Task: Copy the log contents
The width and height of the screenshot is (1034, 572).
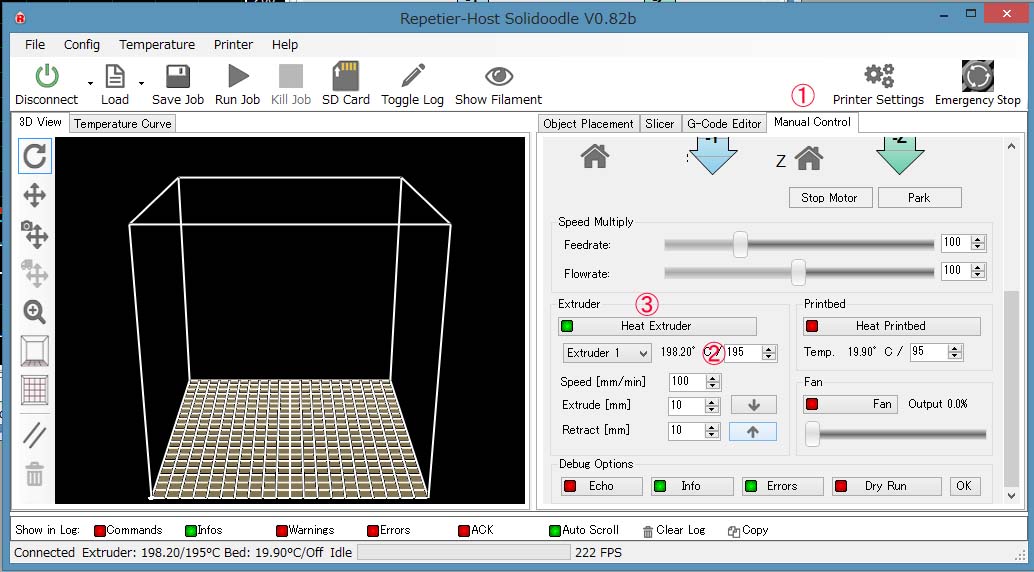Action: tap(748, 530)
